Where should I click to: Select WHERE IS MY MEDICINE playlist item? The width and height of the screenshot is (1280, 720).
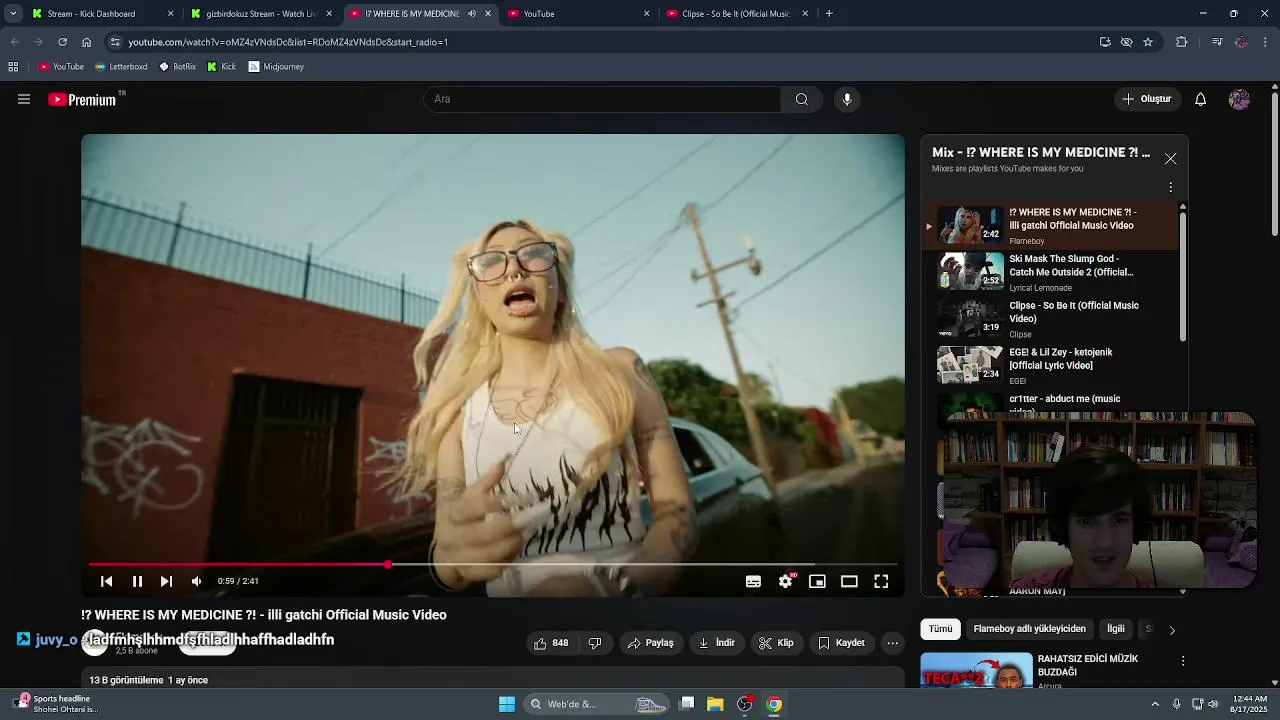[1049, 226]
